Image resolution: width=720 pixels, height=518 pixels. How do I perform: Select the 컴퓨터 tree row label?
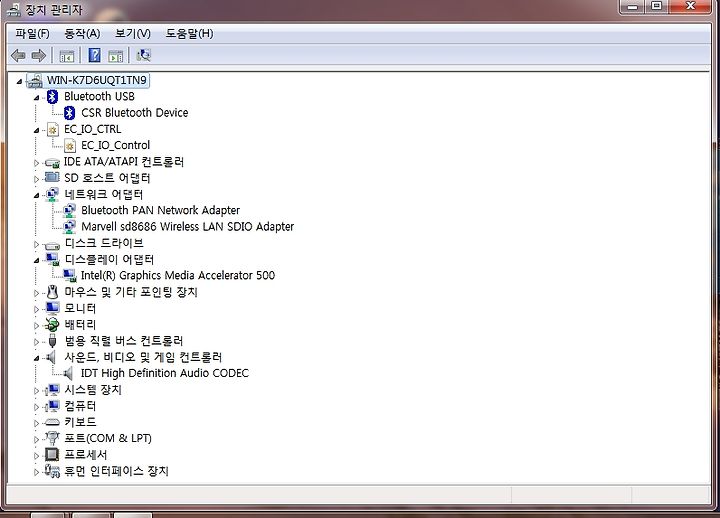pyautogui.click(x=80, y=406)
